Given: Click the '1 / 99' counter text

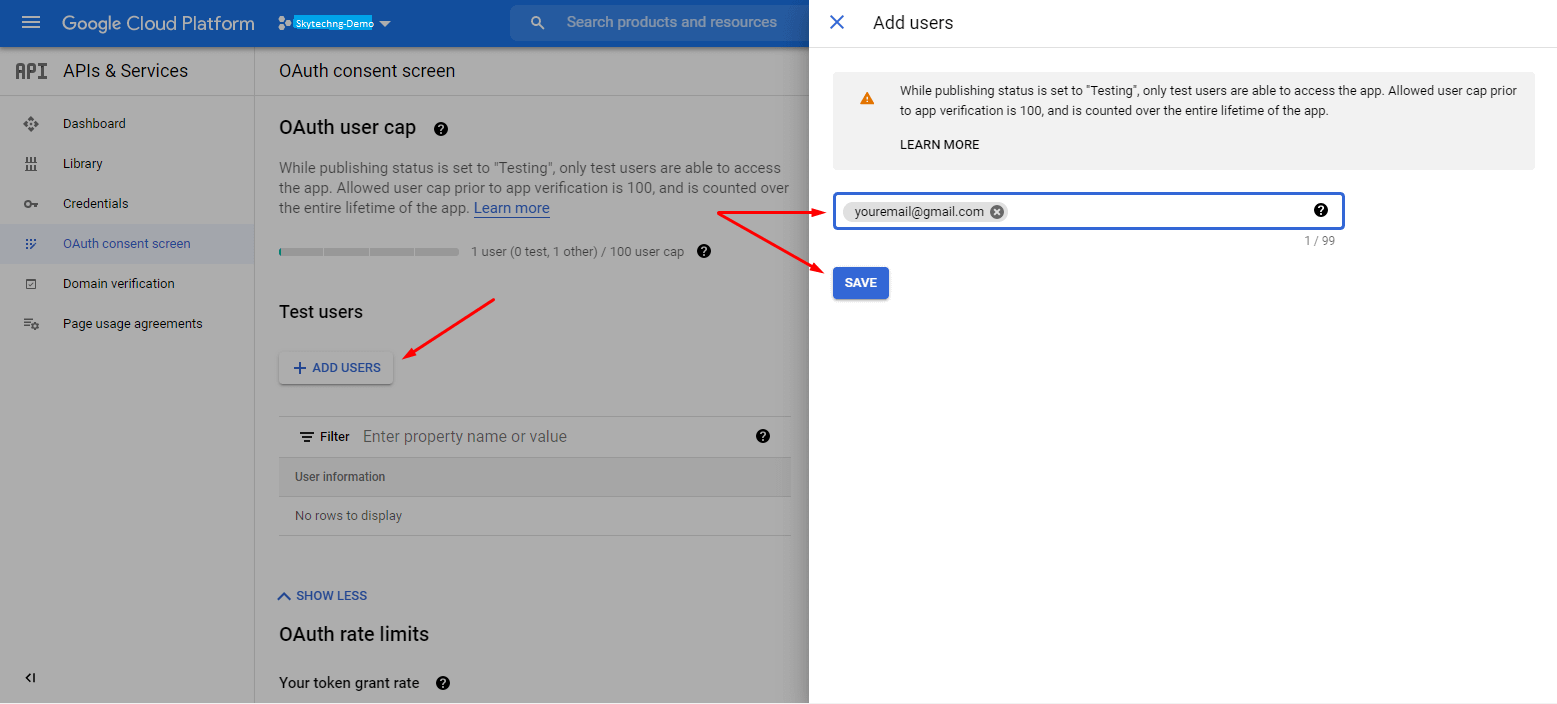Looking at the screenshot, I should pos(1319,241).
